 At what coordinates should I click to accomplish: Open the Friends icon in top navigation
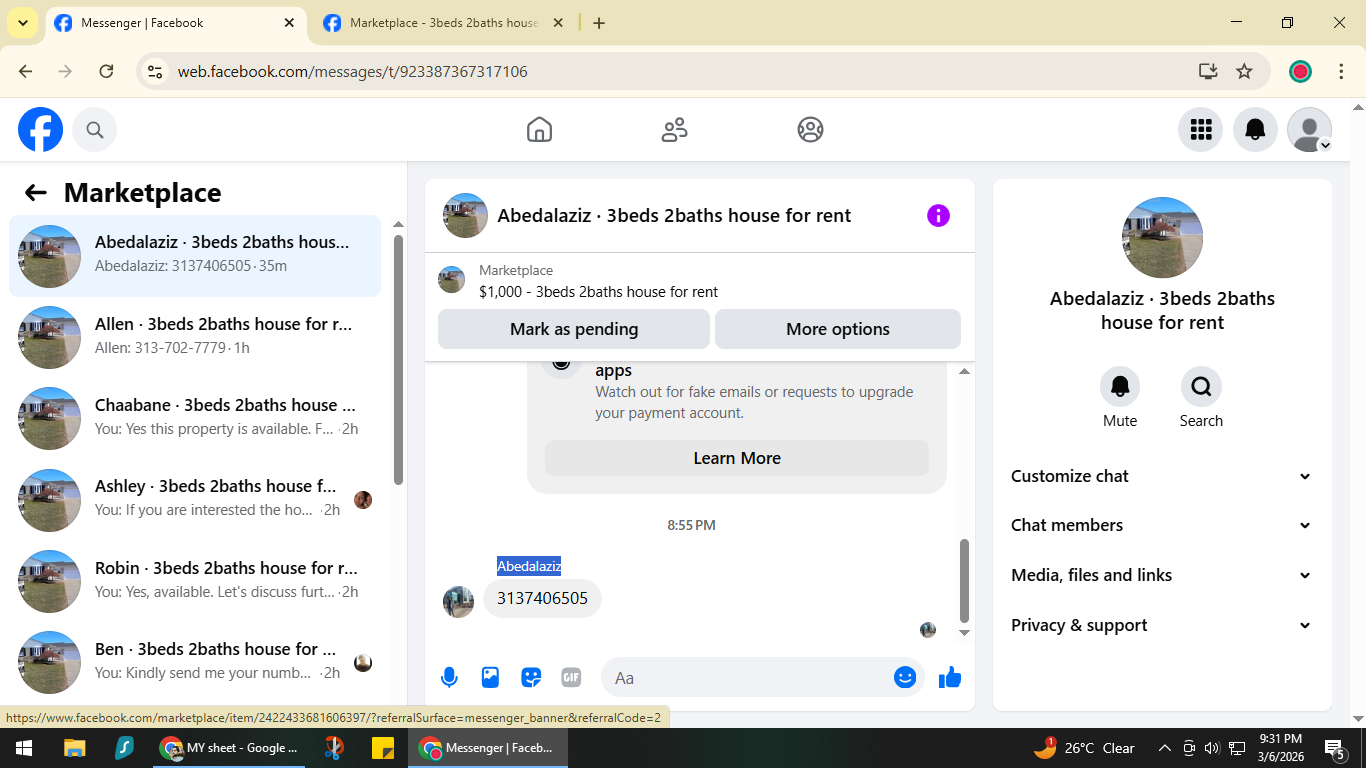click(675, 130)
